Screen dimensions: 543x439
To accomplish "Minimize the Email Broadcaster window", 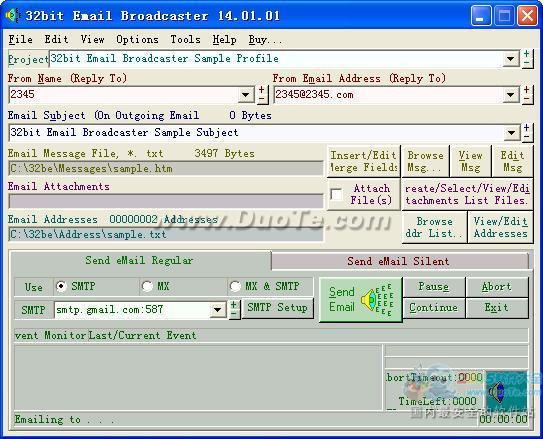I will click(x=481, y=16).
